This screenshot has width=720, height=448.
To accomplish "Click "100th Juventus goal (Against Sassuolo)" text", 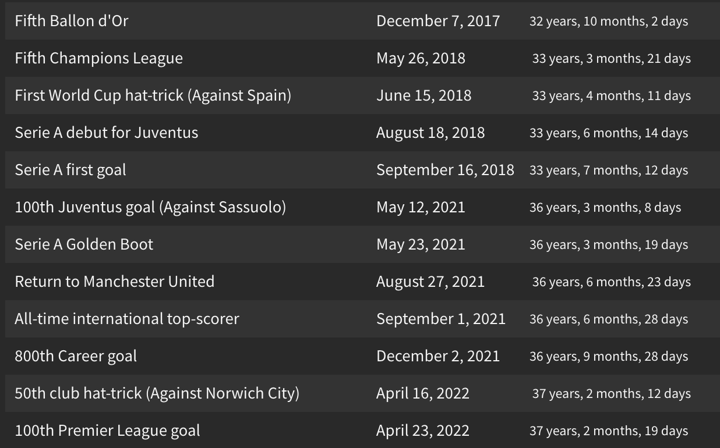I will click(x=150, y=207).
